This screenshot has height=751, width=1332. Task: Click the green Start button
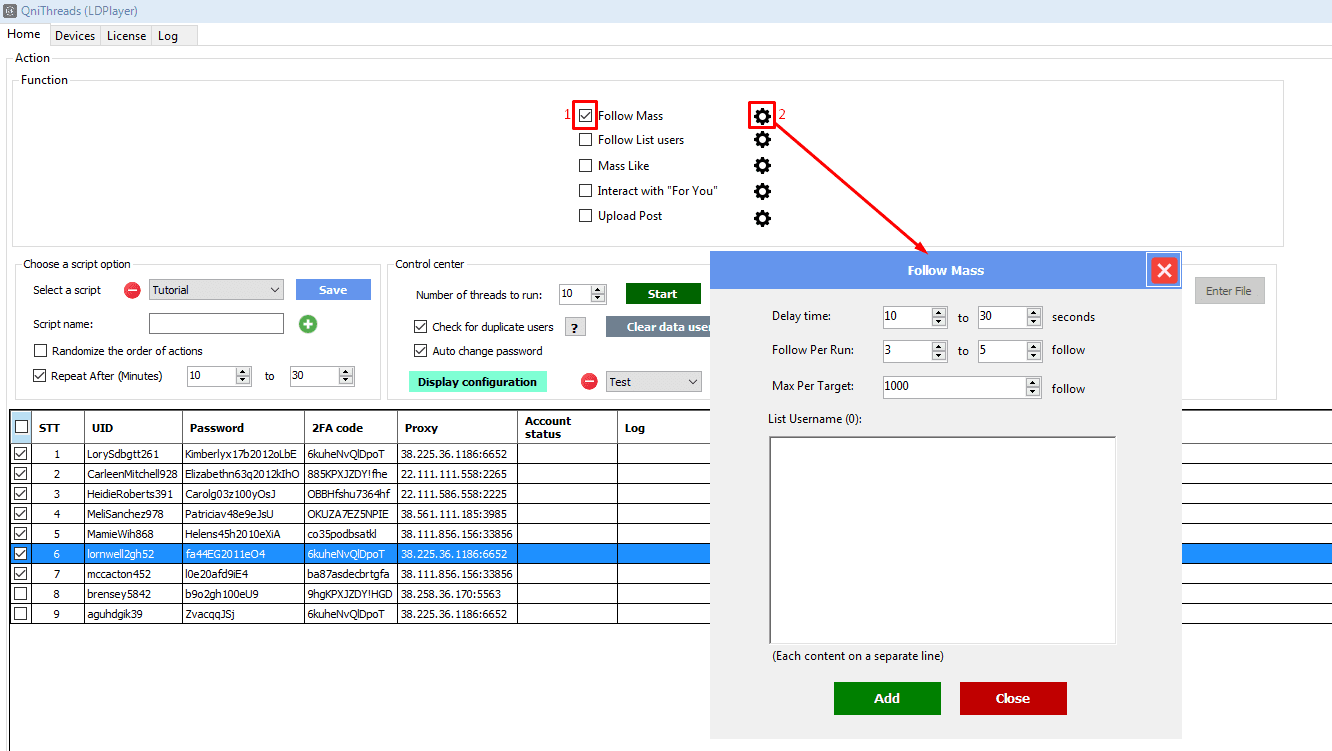[662, 294]
